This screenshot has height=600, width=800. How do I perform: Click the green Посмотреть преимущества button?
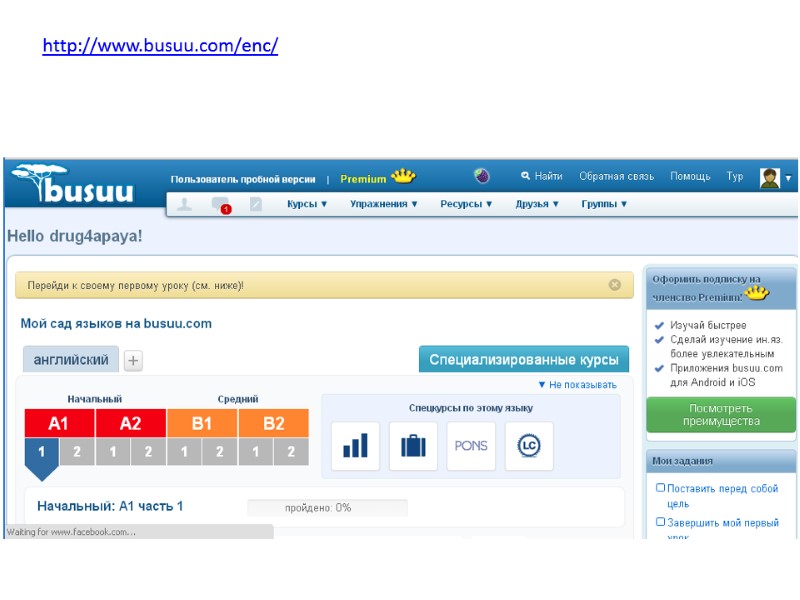pos(721,415)
